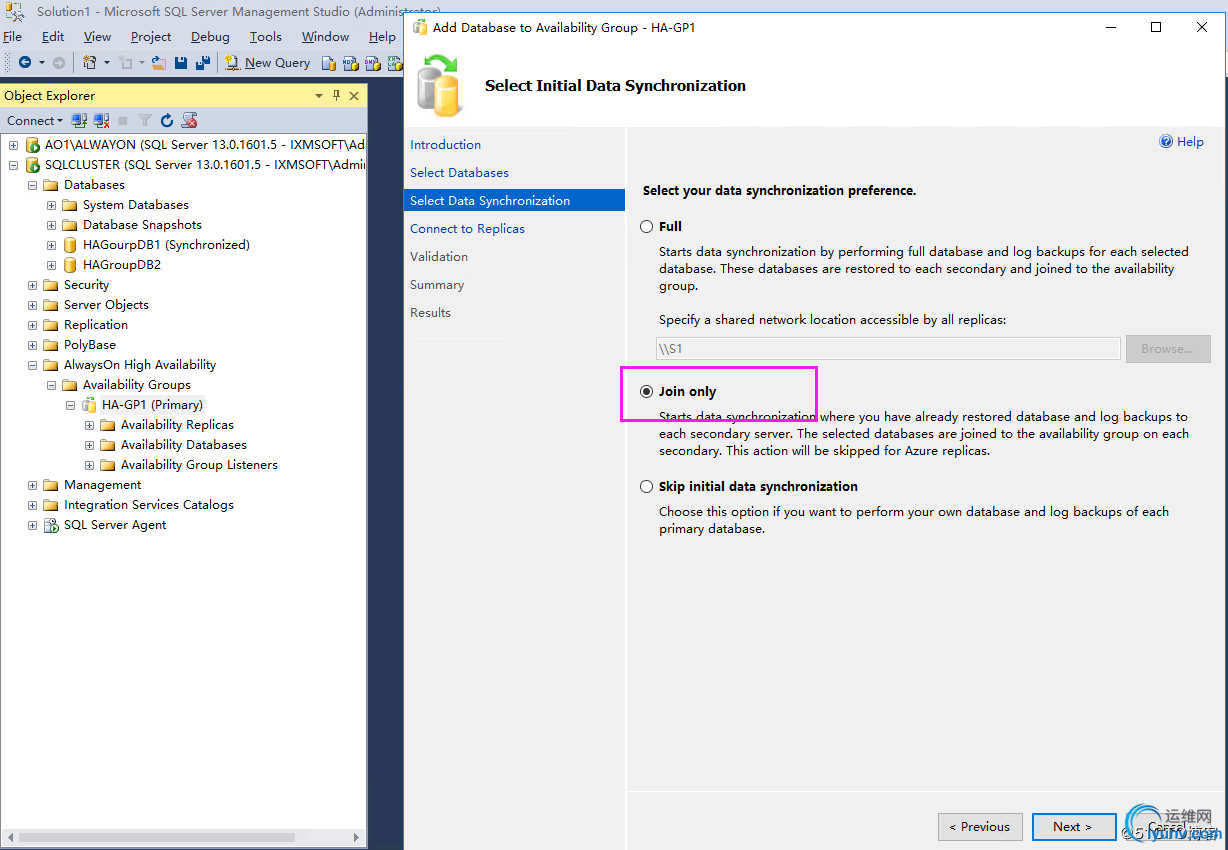This screenshot has width=1228, height=850.
Task: Click the Databases folder icon
Action: pos(51,184)
